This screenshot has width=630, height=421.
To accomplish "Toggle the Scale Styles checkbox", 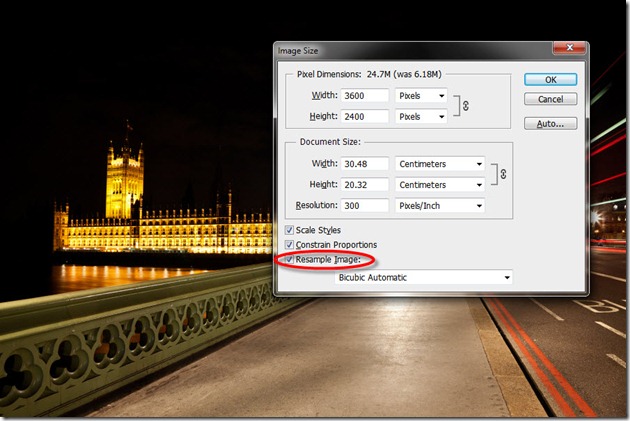I will tap(289, 230).
